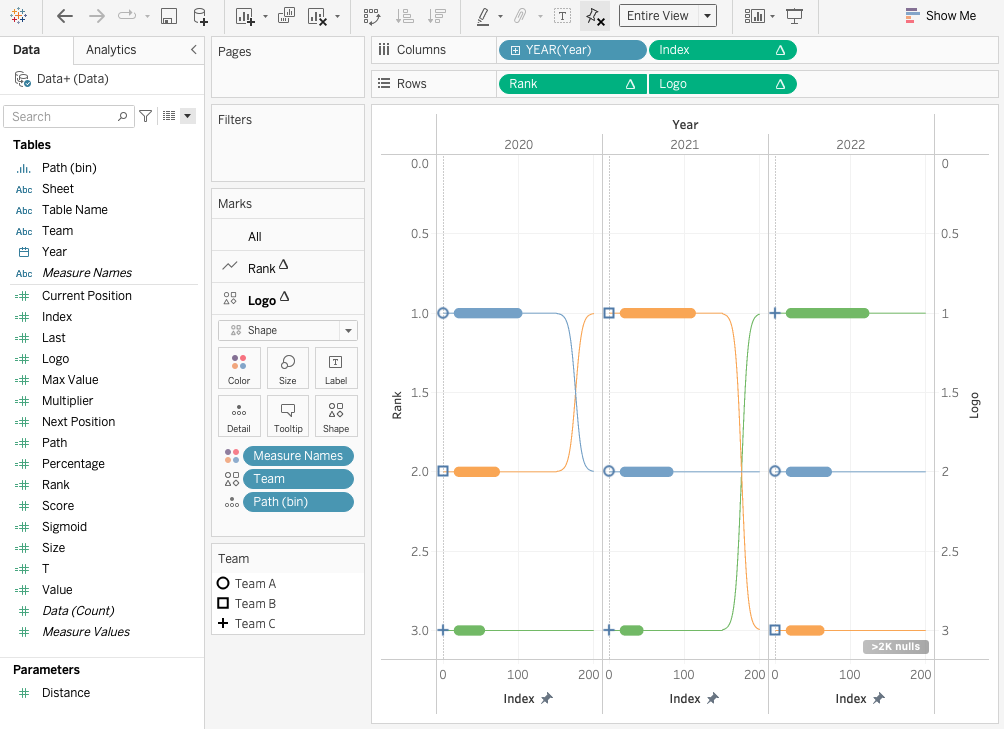Viewport: 1004px width, 729px height.
Task: Open the Show Me panel
Action: [x=941, y=16]
